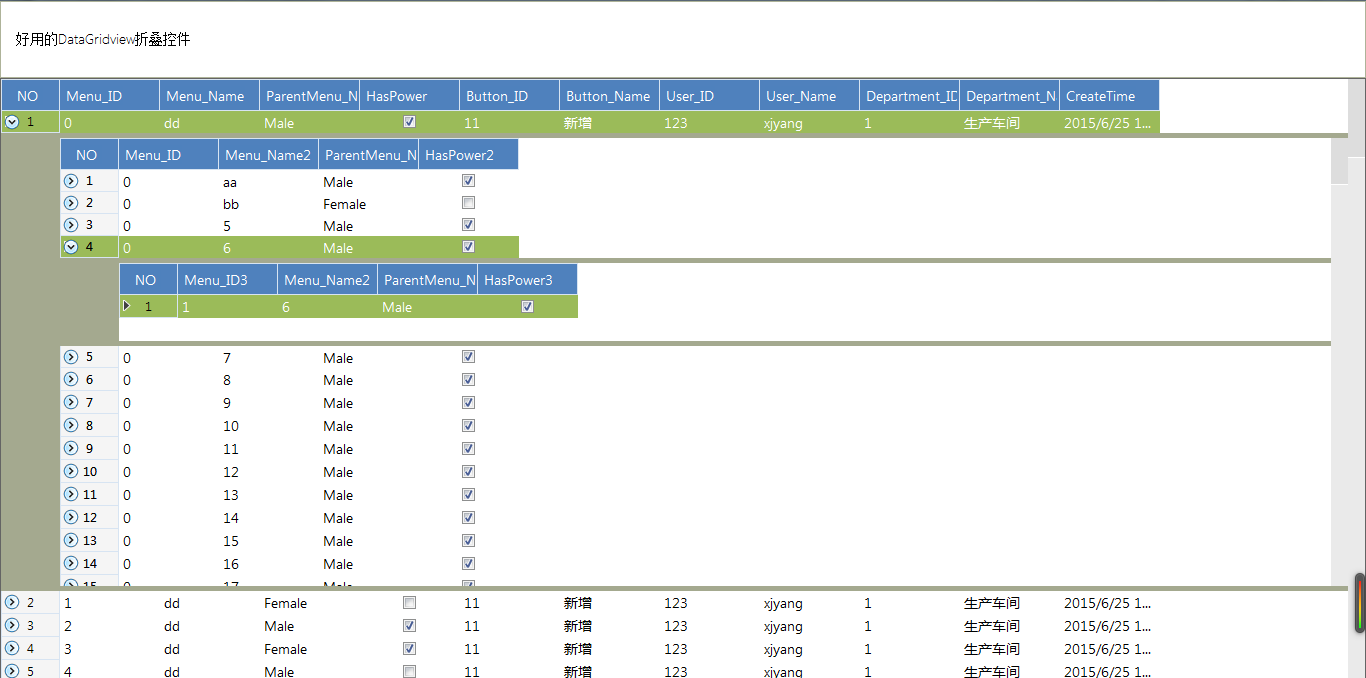1366x678 pixels.
Task: Expand nested row 6 with Menu_Name2 8
Action: click(x=71, y=379)
